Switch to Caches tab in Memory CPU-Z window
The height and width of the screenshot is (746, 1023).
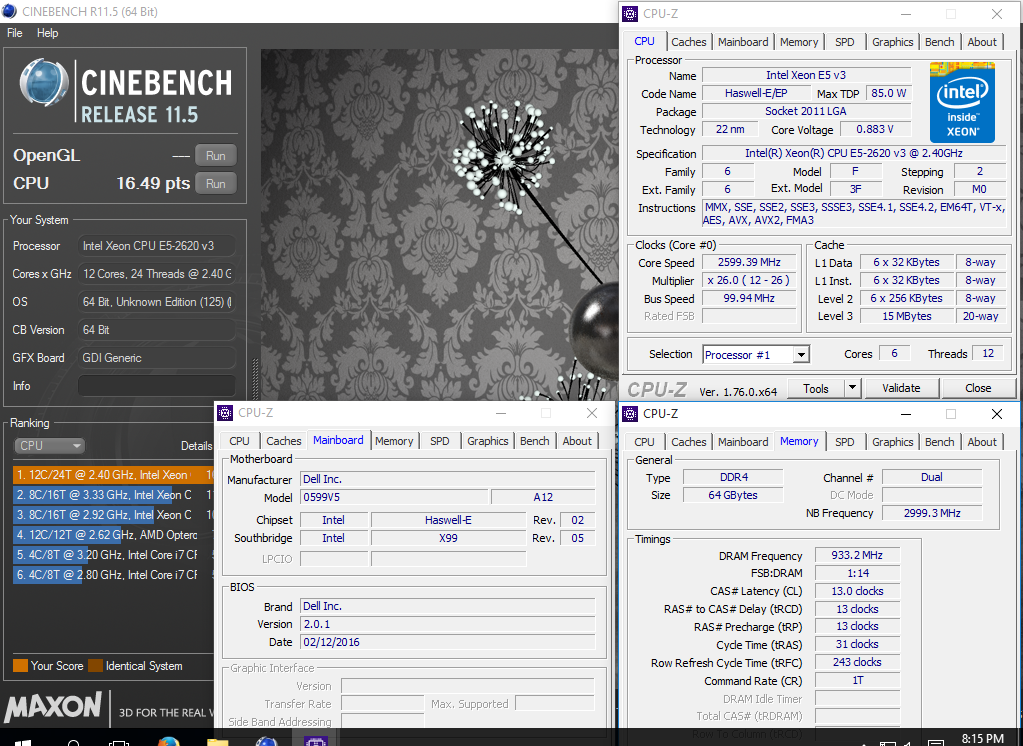[x=688, y=442]
